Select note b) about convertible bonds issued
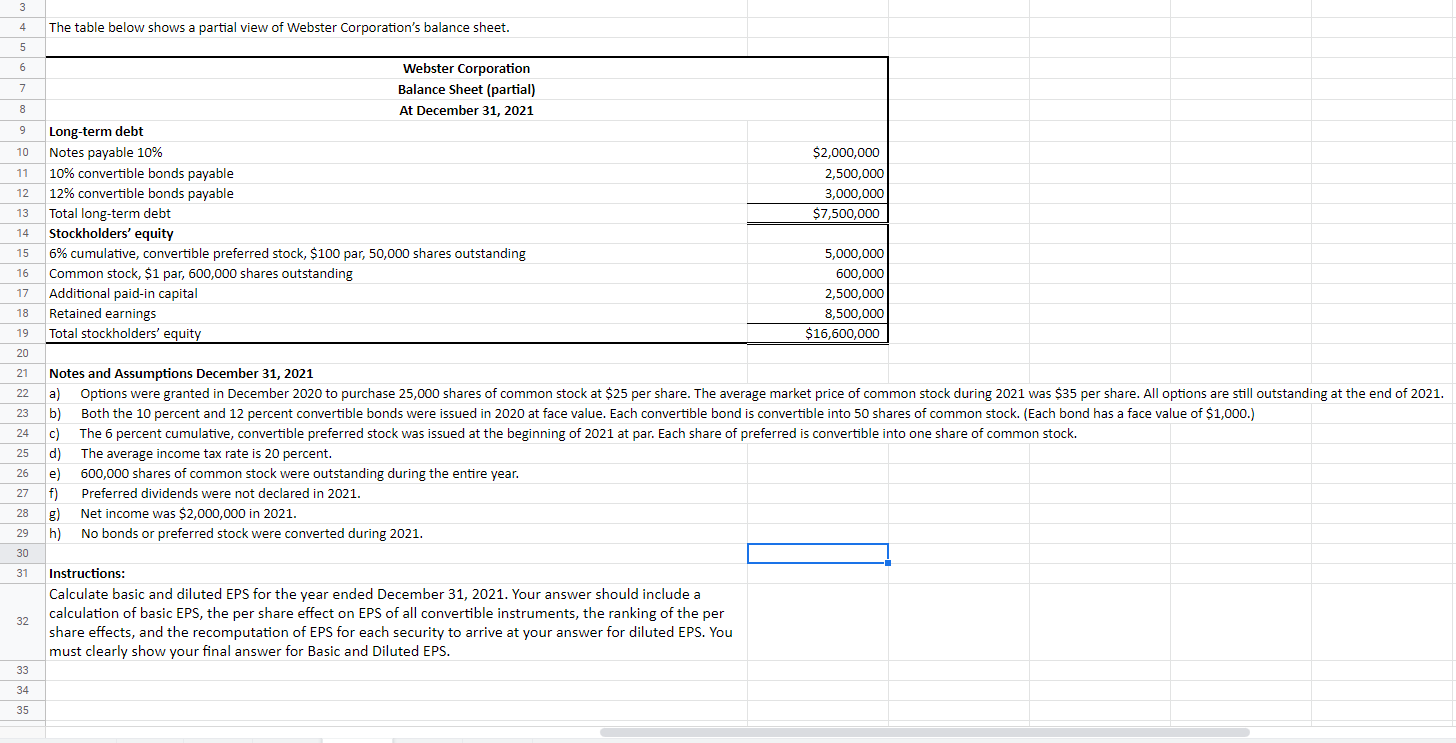 (651, 413)
